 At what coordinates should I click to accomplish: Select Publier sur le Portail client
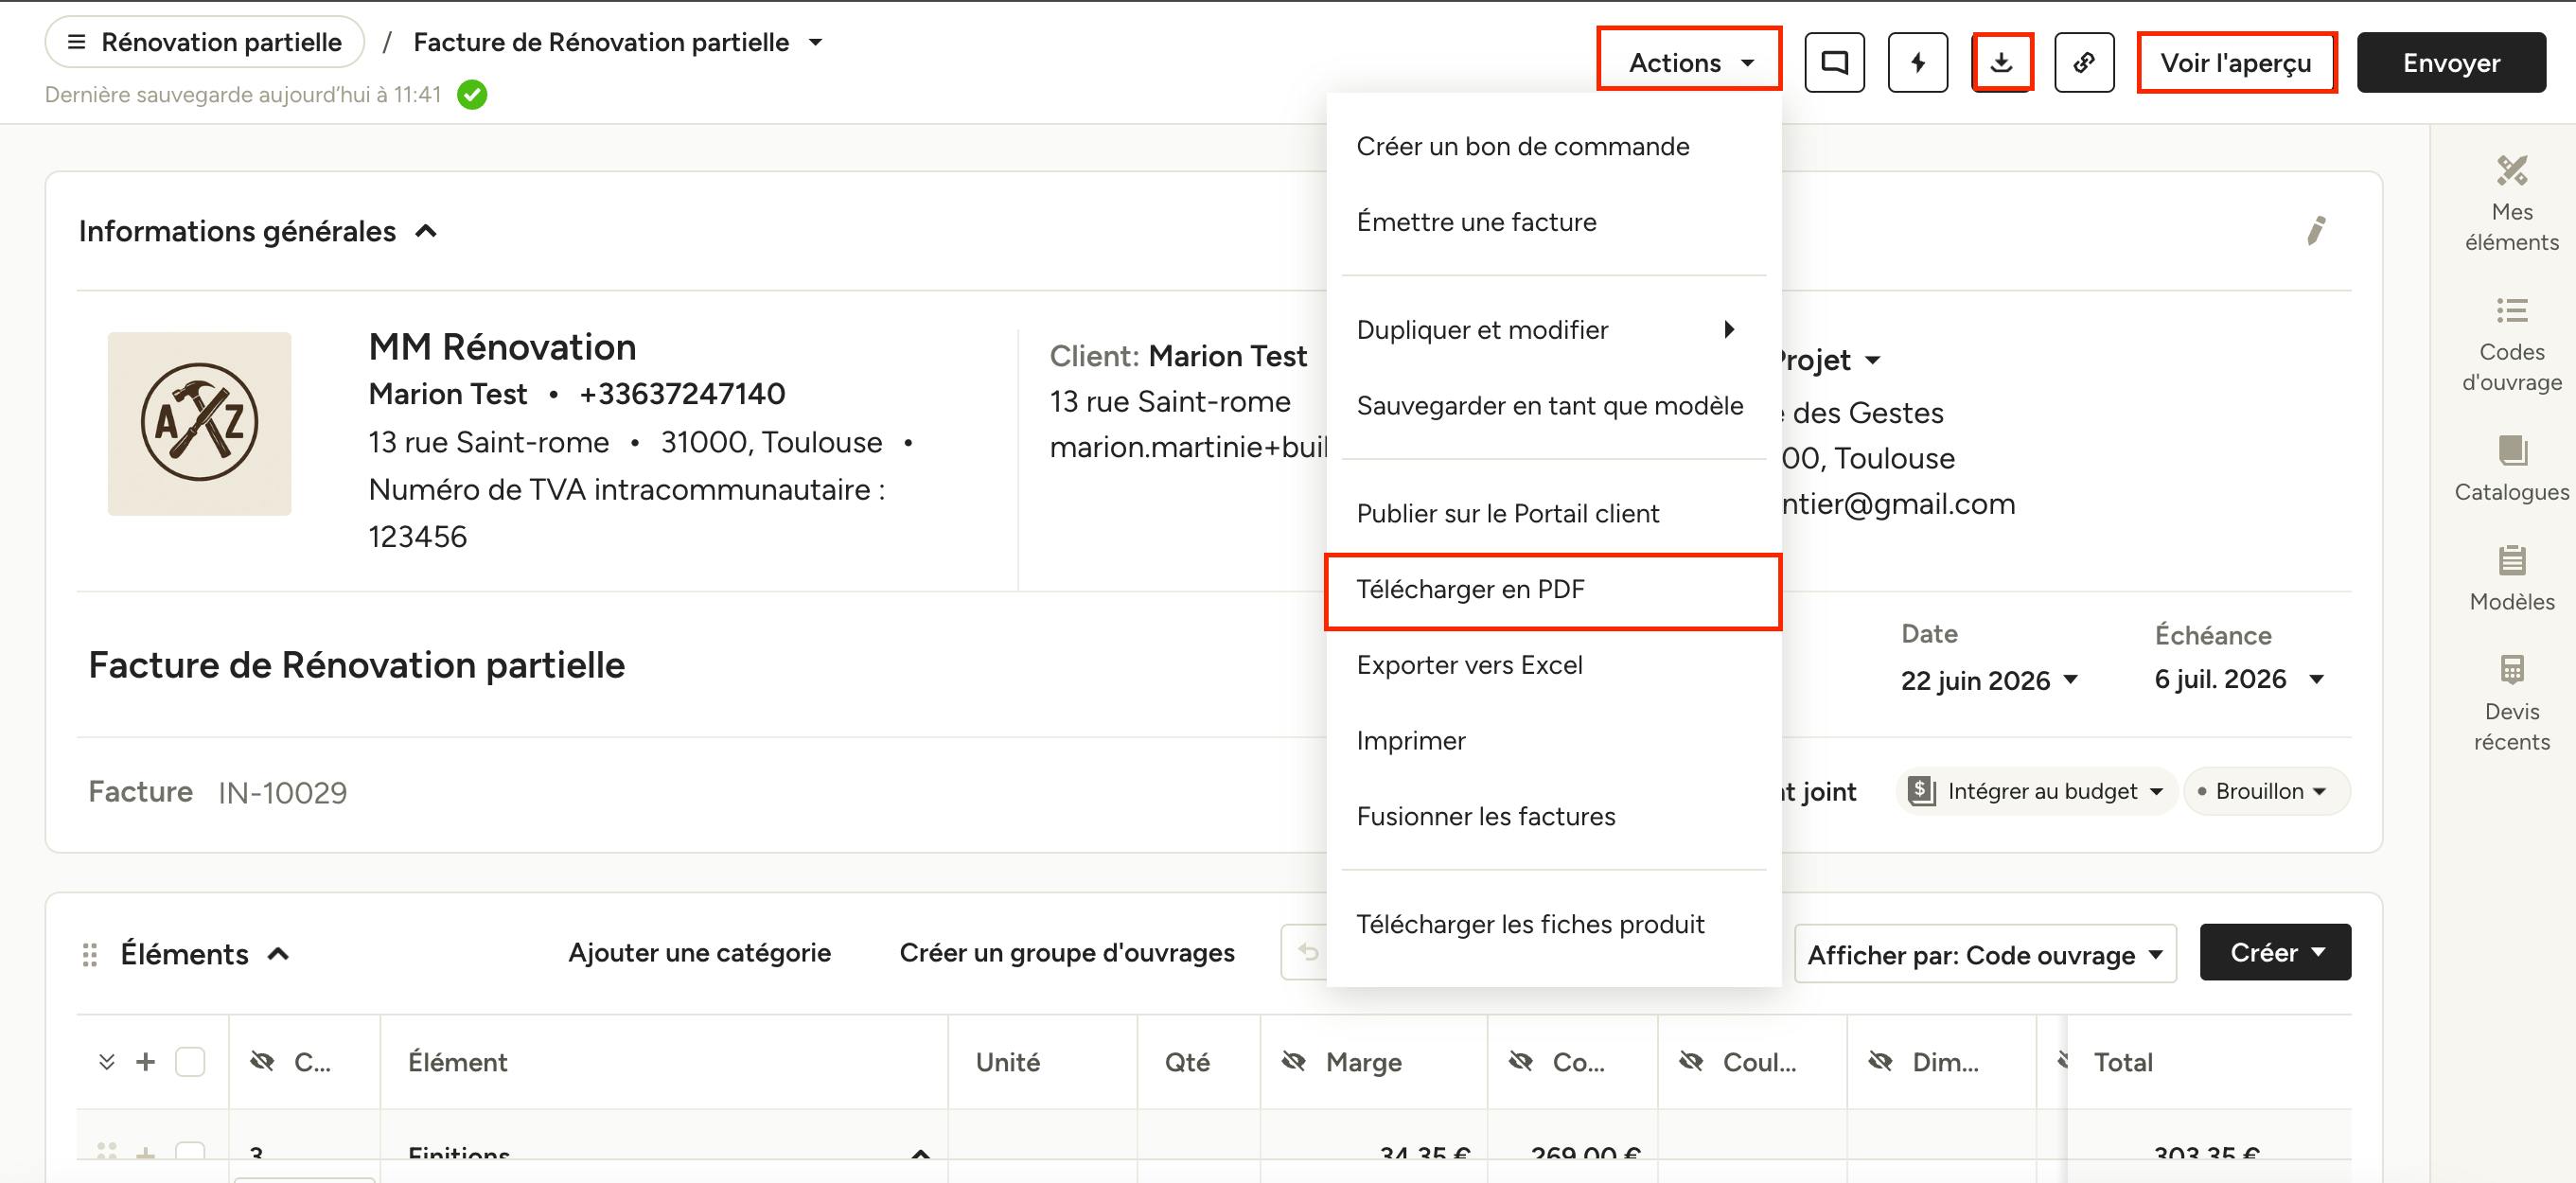click(1553, 514)
